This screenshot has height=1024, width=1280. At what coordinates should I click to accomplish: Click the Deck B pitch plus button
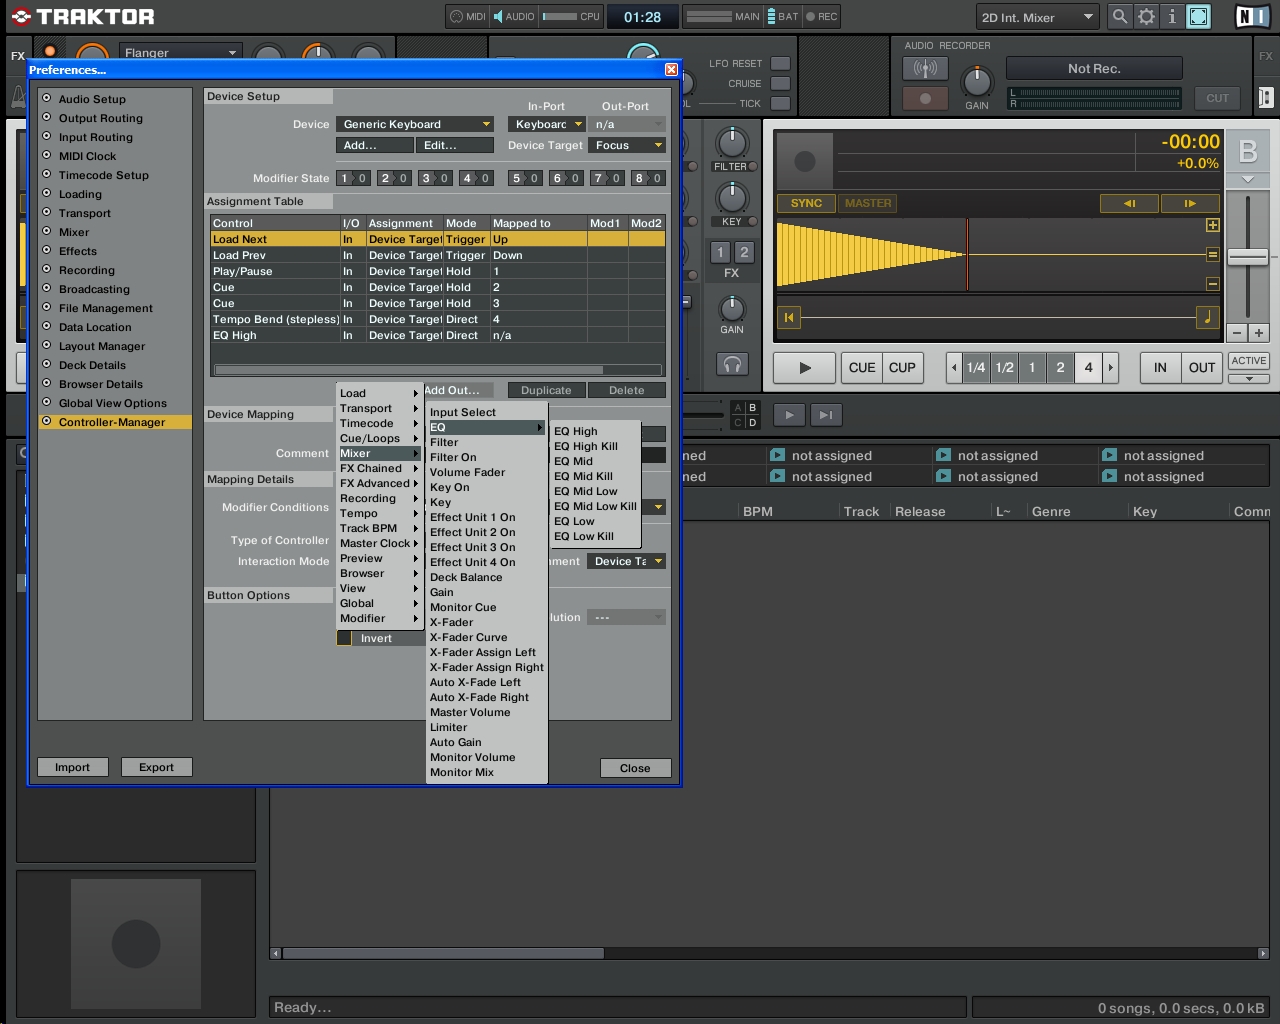click(x=1259, y=333)
